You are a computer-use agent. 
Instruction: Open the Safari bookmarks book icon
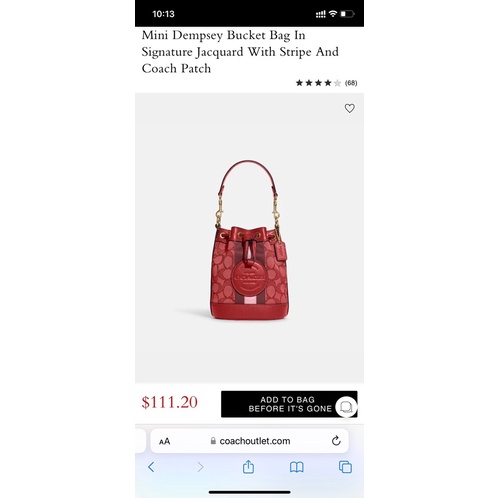click(x=297, y=467)
